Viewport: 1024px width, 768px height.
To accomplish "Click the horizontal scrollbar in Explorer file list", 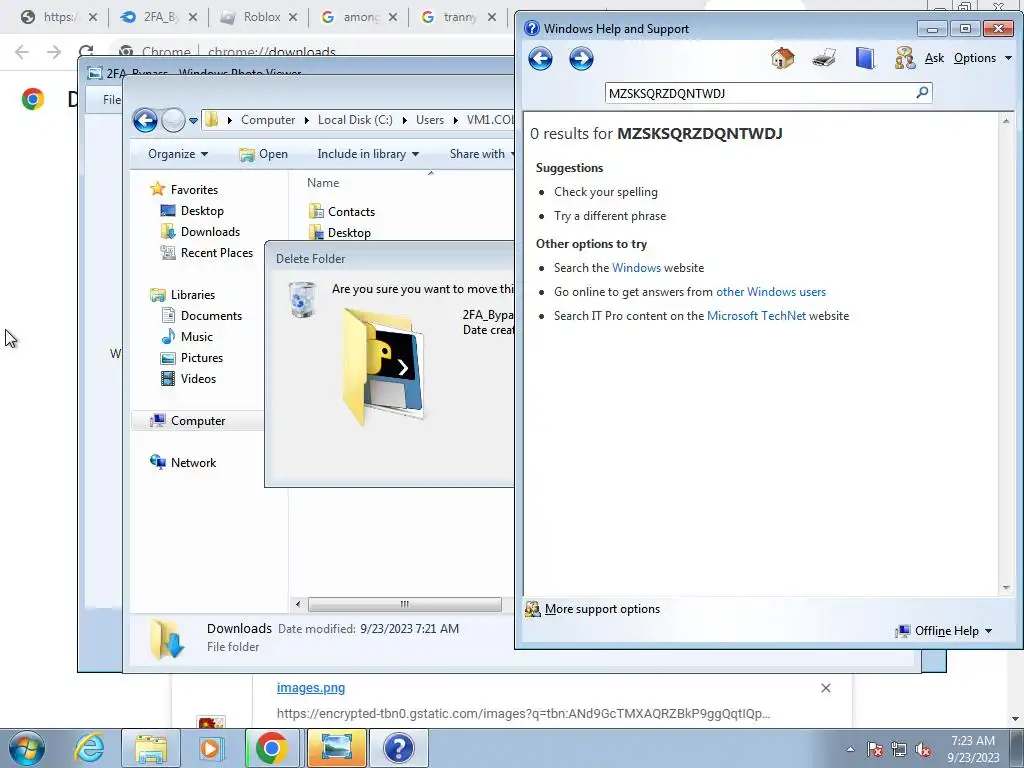I will click(404, 605).
